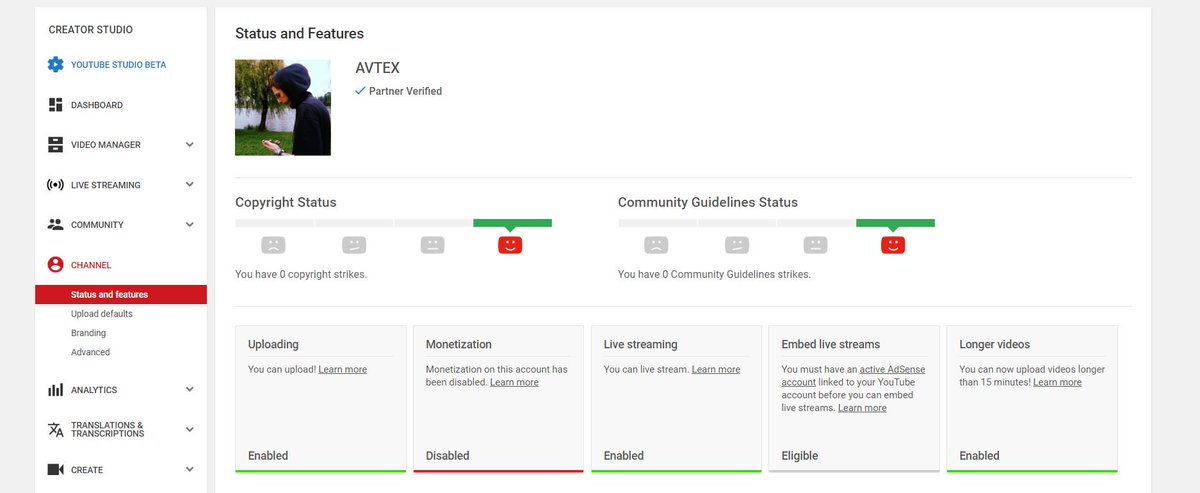Click the neutral gray face under Copyright Status
Viewport: 1200px width, 493px height.
tap(432, 244)
